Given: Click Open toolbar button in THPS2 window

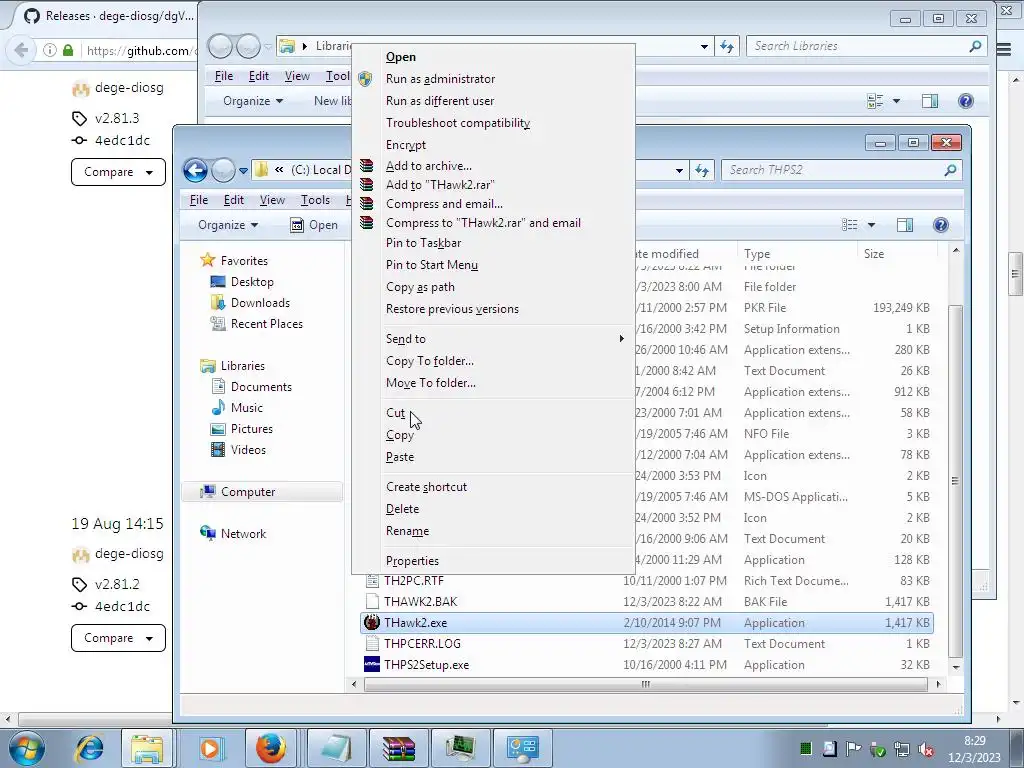Looking at the screenshot, I should click(x=314, y=225).
